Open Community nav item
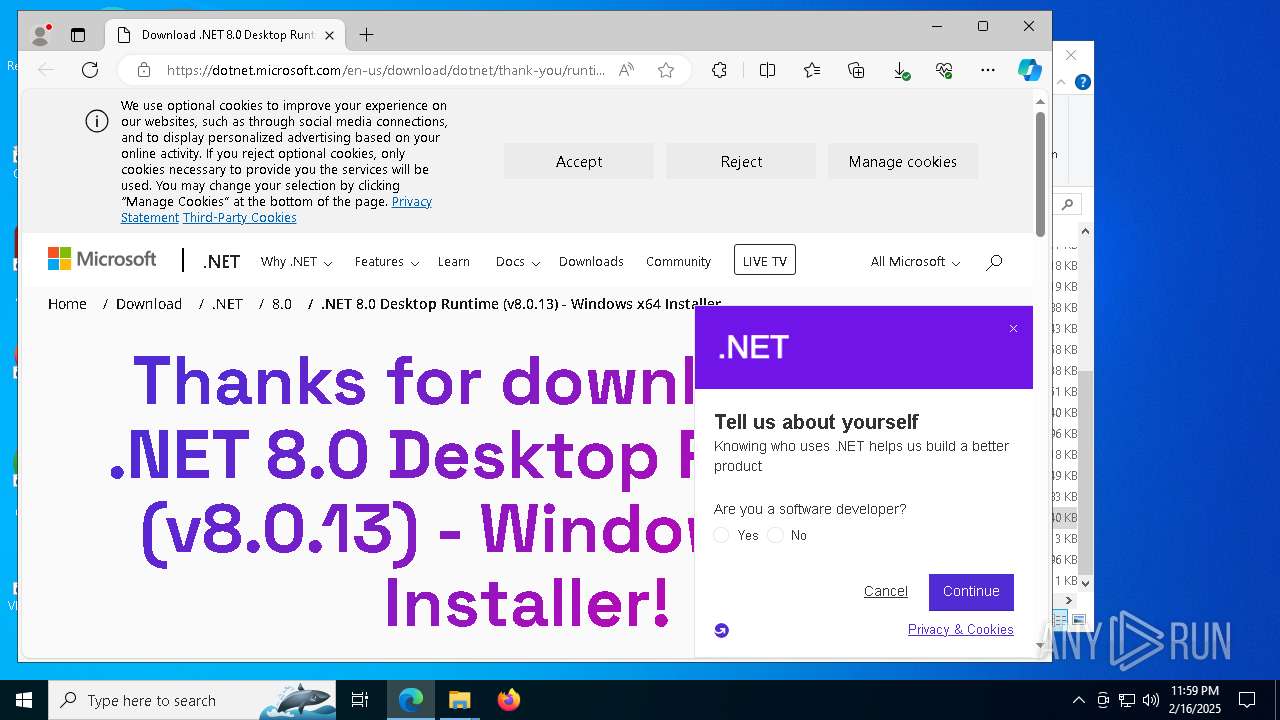 pos(678,262)
